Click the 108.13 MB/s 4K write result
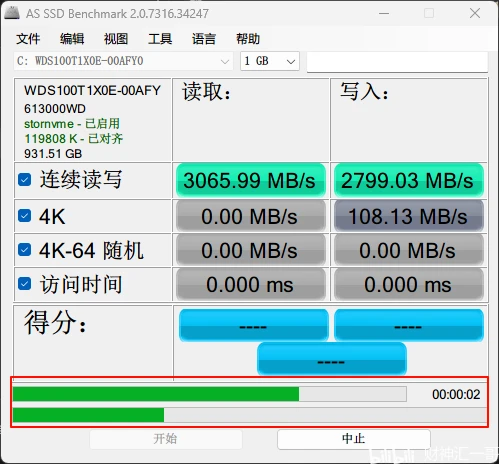This screenshot has width=499, height=464. point(409,216)
